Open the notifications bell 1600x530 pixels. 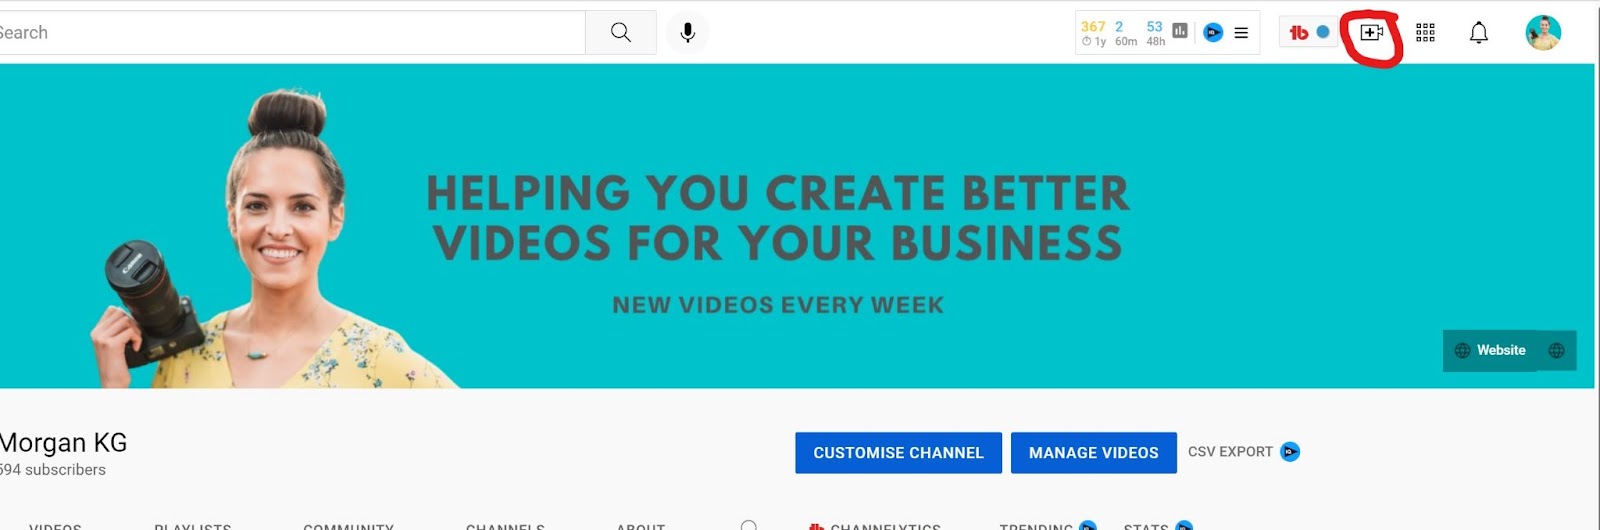(1478, 33)
